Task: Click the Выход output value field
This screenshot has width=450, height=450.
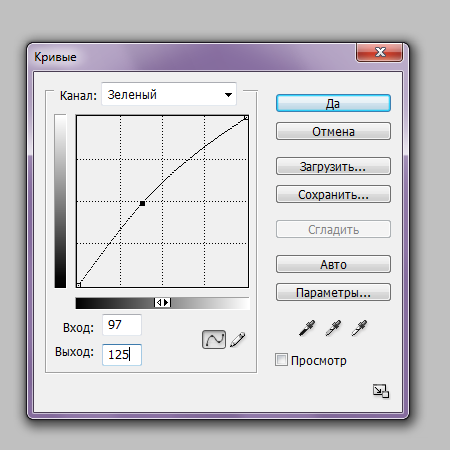Action: point(122,355)
